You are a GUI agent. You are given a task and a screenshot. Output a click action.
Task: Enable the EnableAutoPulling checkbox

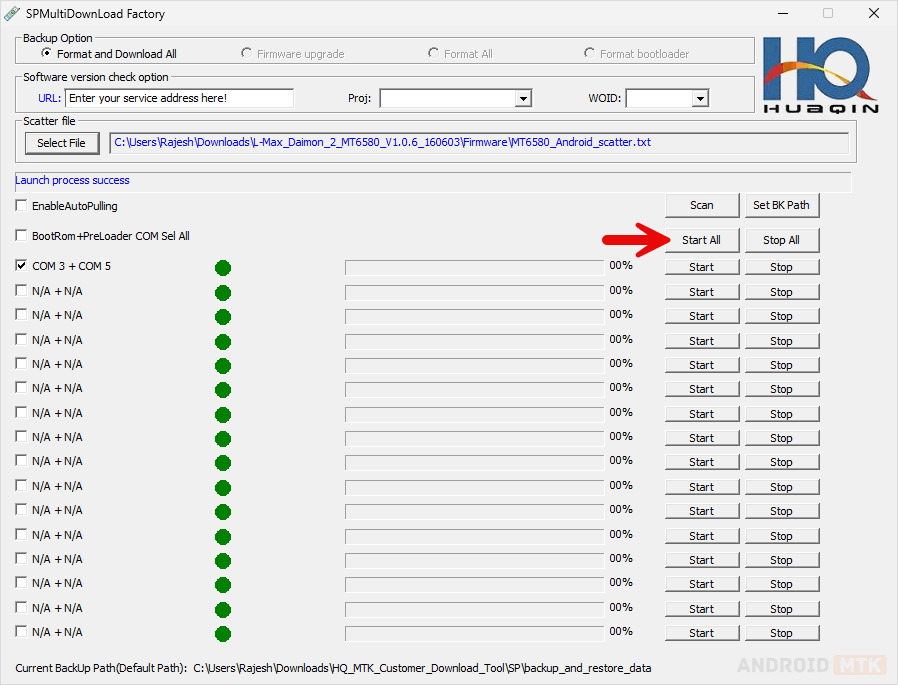(22, 206)
